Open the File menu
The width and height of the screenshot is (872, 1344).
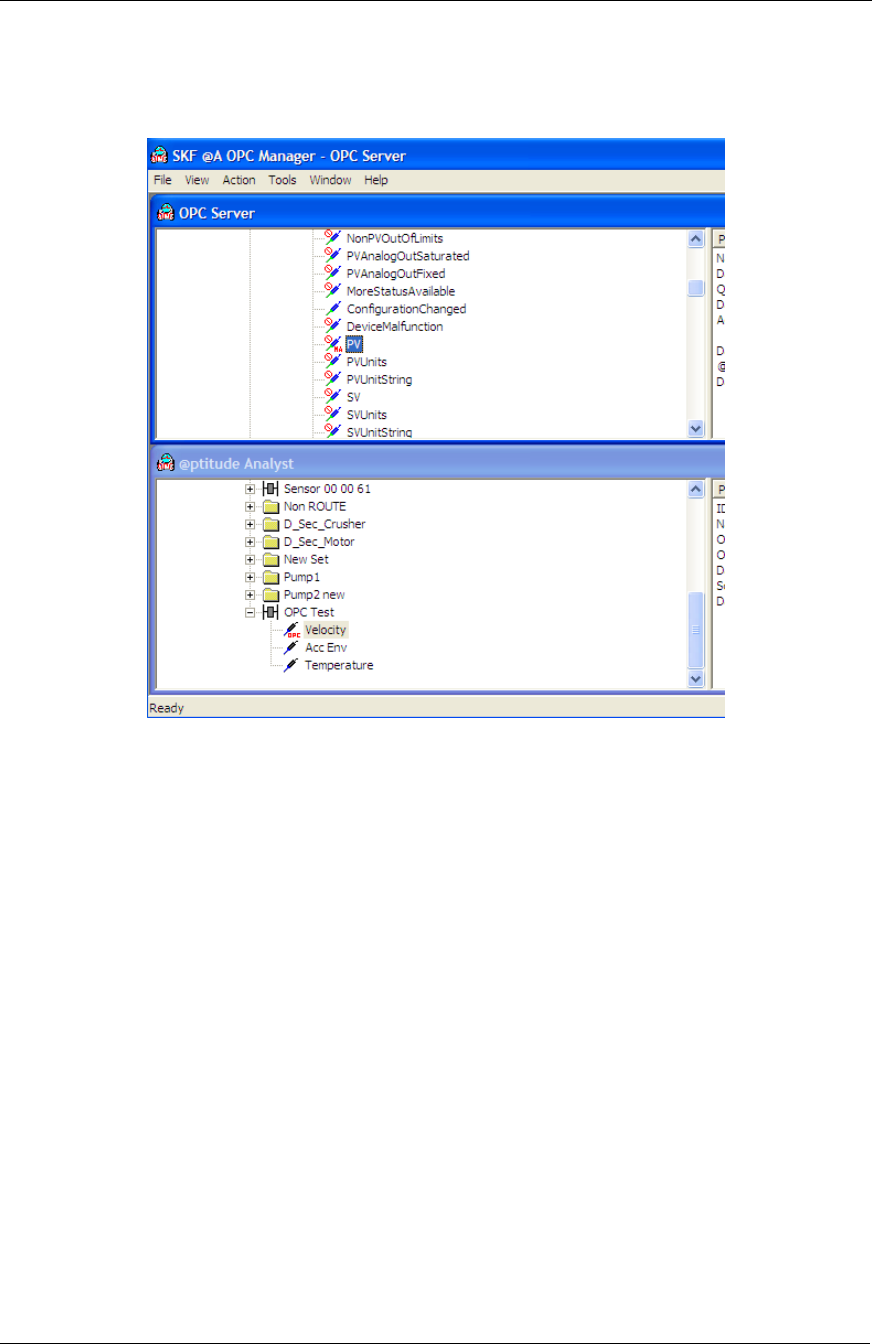tap(161, 180)
